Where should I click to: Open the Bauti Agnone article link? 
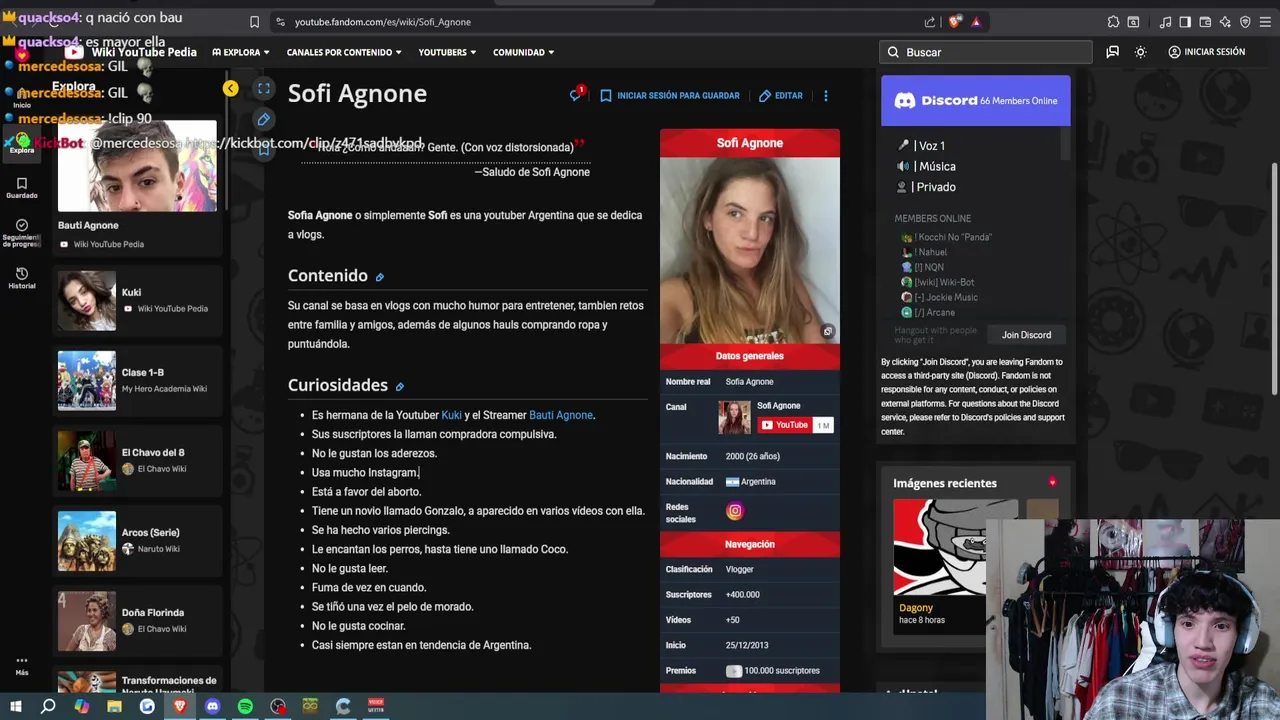561,415
